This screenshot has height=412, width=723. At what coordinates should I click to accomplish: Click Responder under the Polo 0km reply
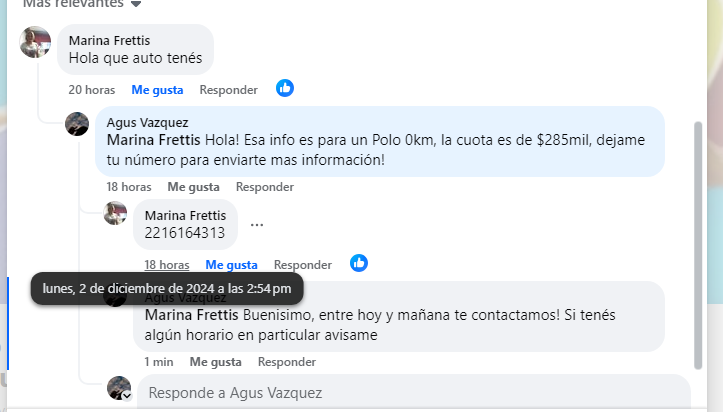point(264,187)
